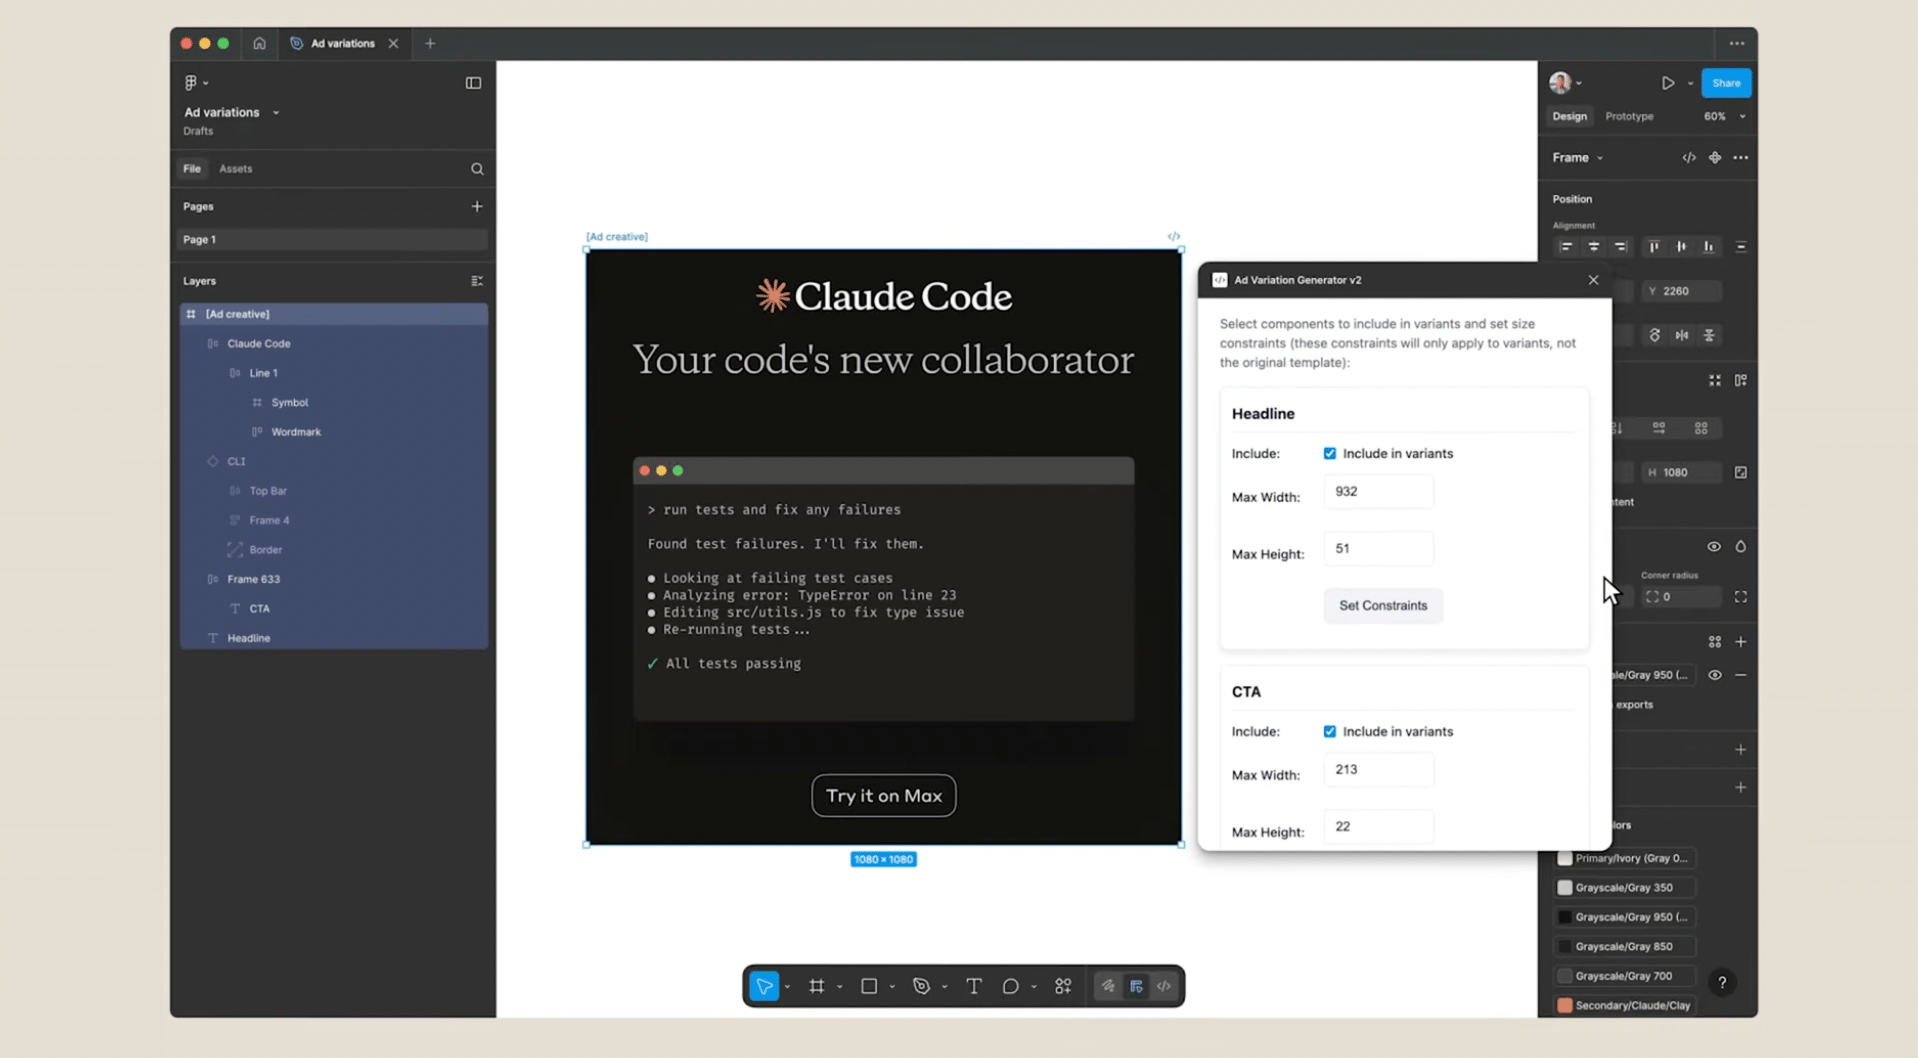This screenshot has width=1918, height=1058.
Task: Click the create component icon in Frame header
Action: pos(1715,158)
